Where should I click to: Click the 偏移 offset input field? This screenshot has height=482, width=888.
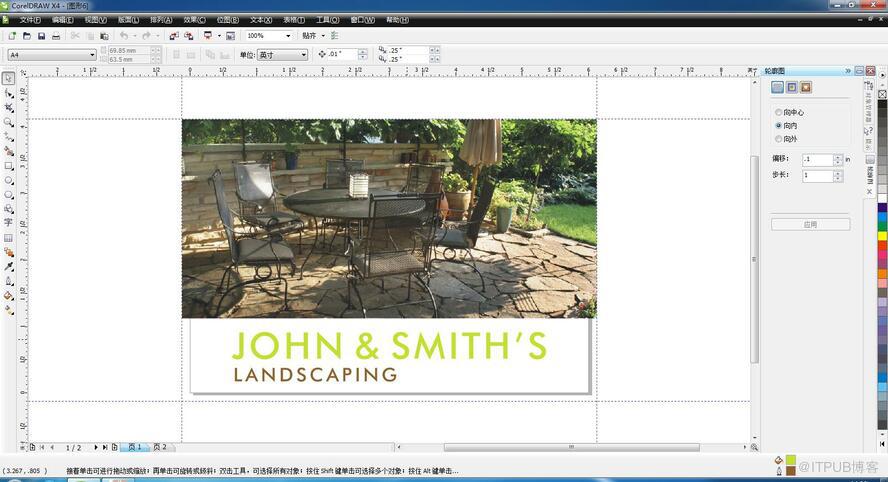817,159
